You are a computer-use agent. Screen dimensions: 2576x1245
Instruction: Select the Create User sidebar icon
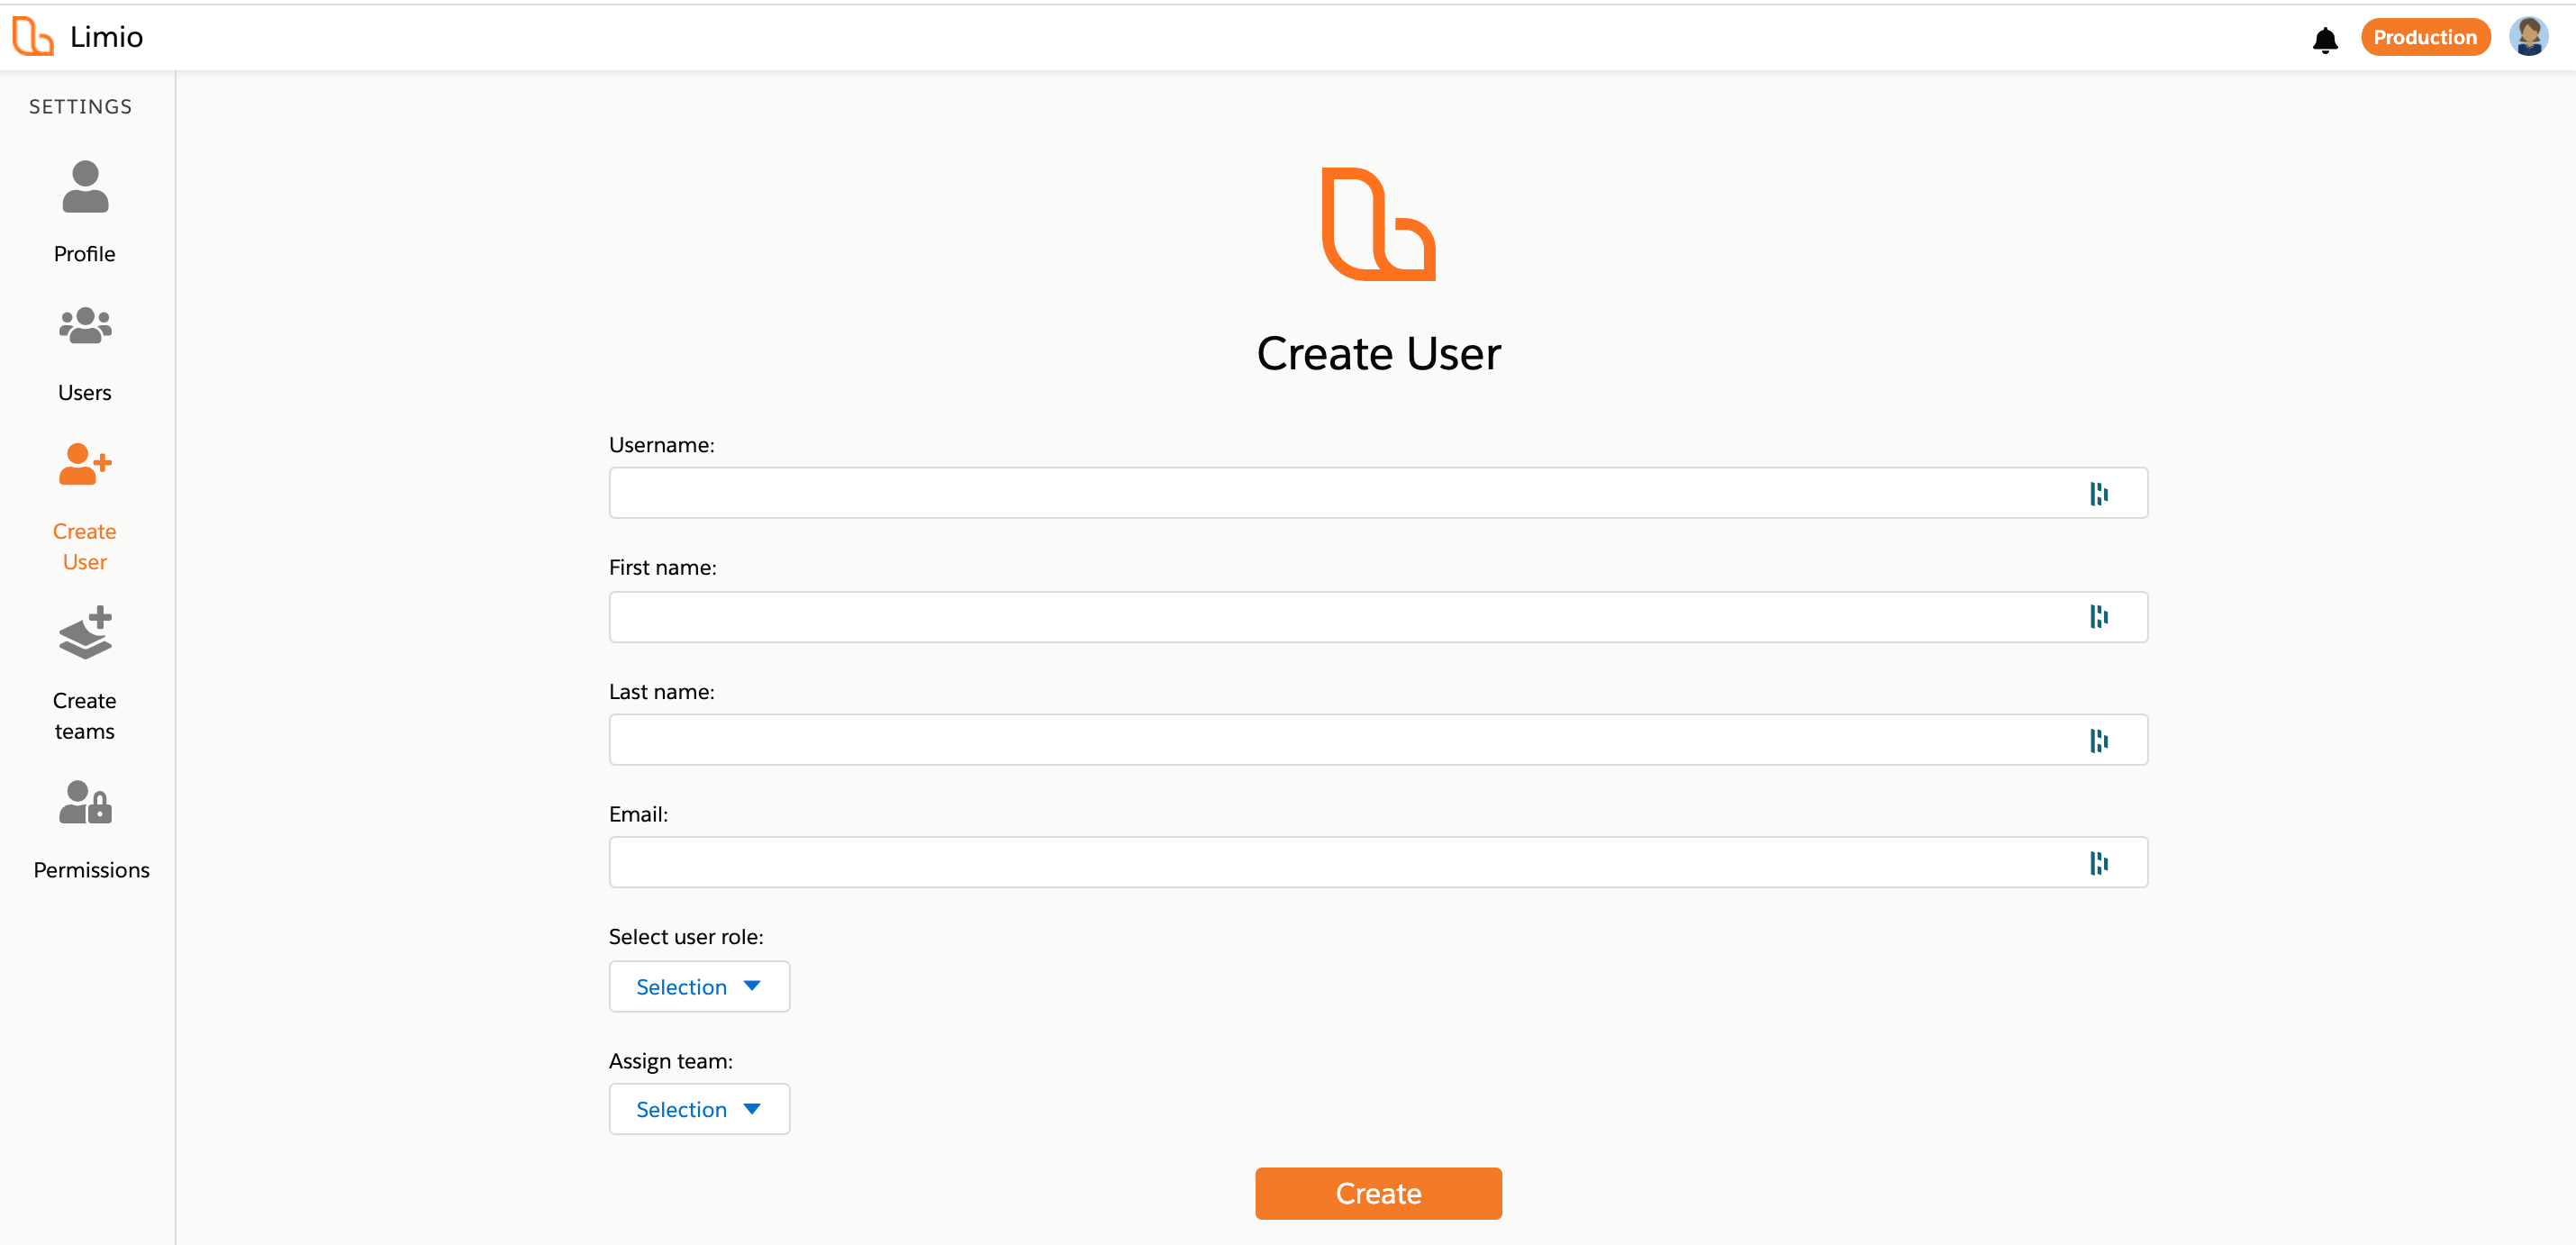pos(85,465)
